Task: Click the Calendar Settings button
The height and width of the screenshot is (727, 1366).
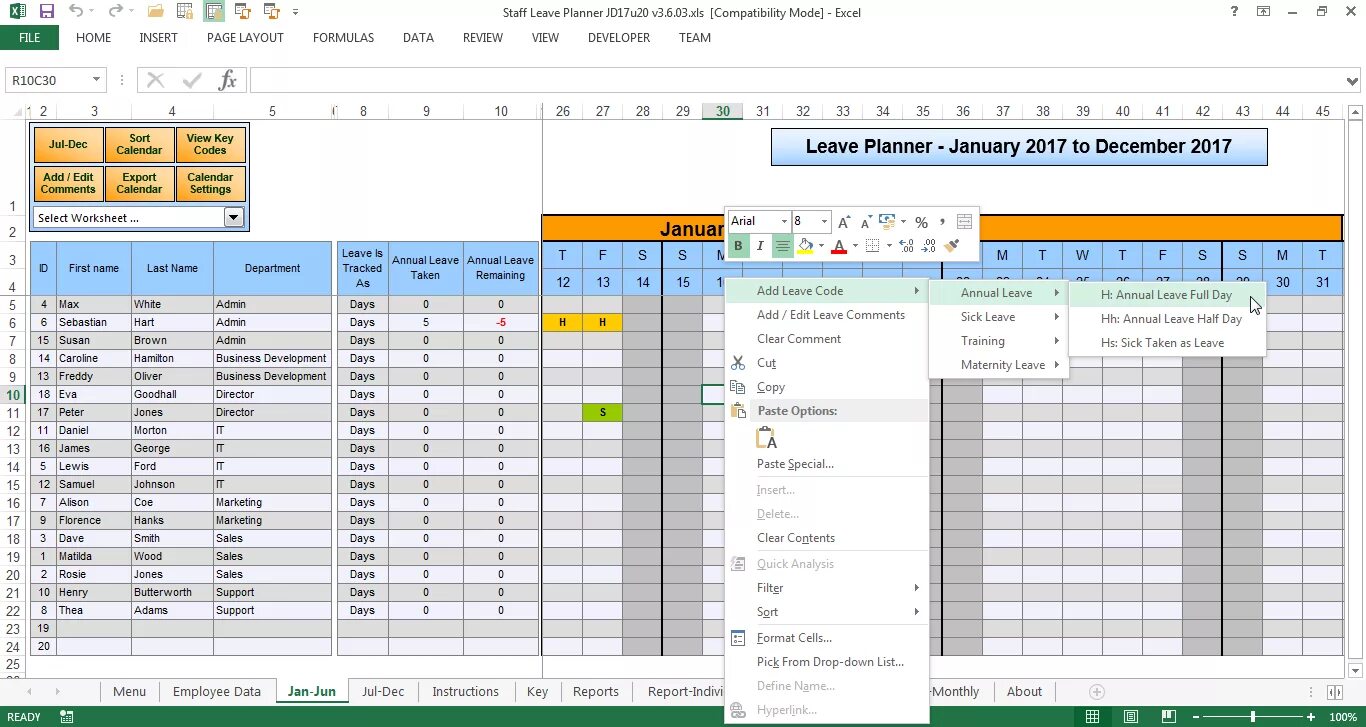Action: pyautogui.click(x=210, y=184)
